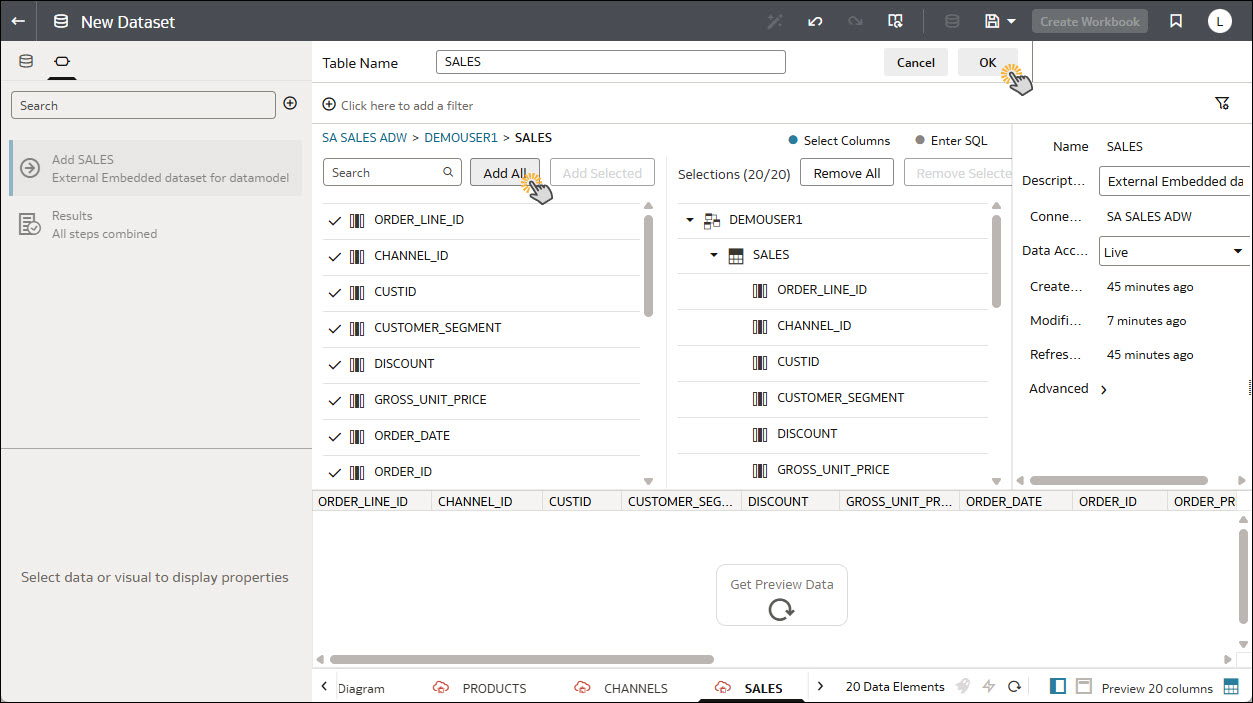Click the Save disk icon
This screenshot has width=1253, height=703.
tap(992, 21)
